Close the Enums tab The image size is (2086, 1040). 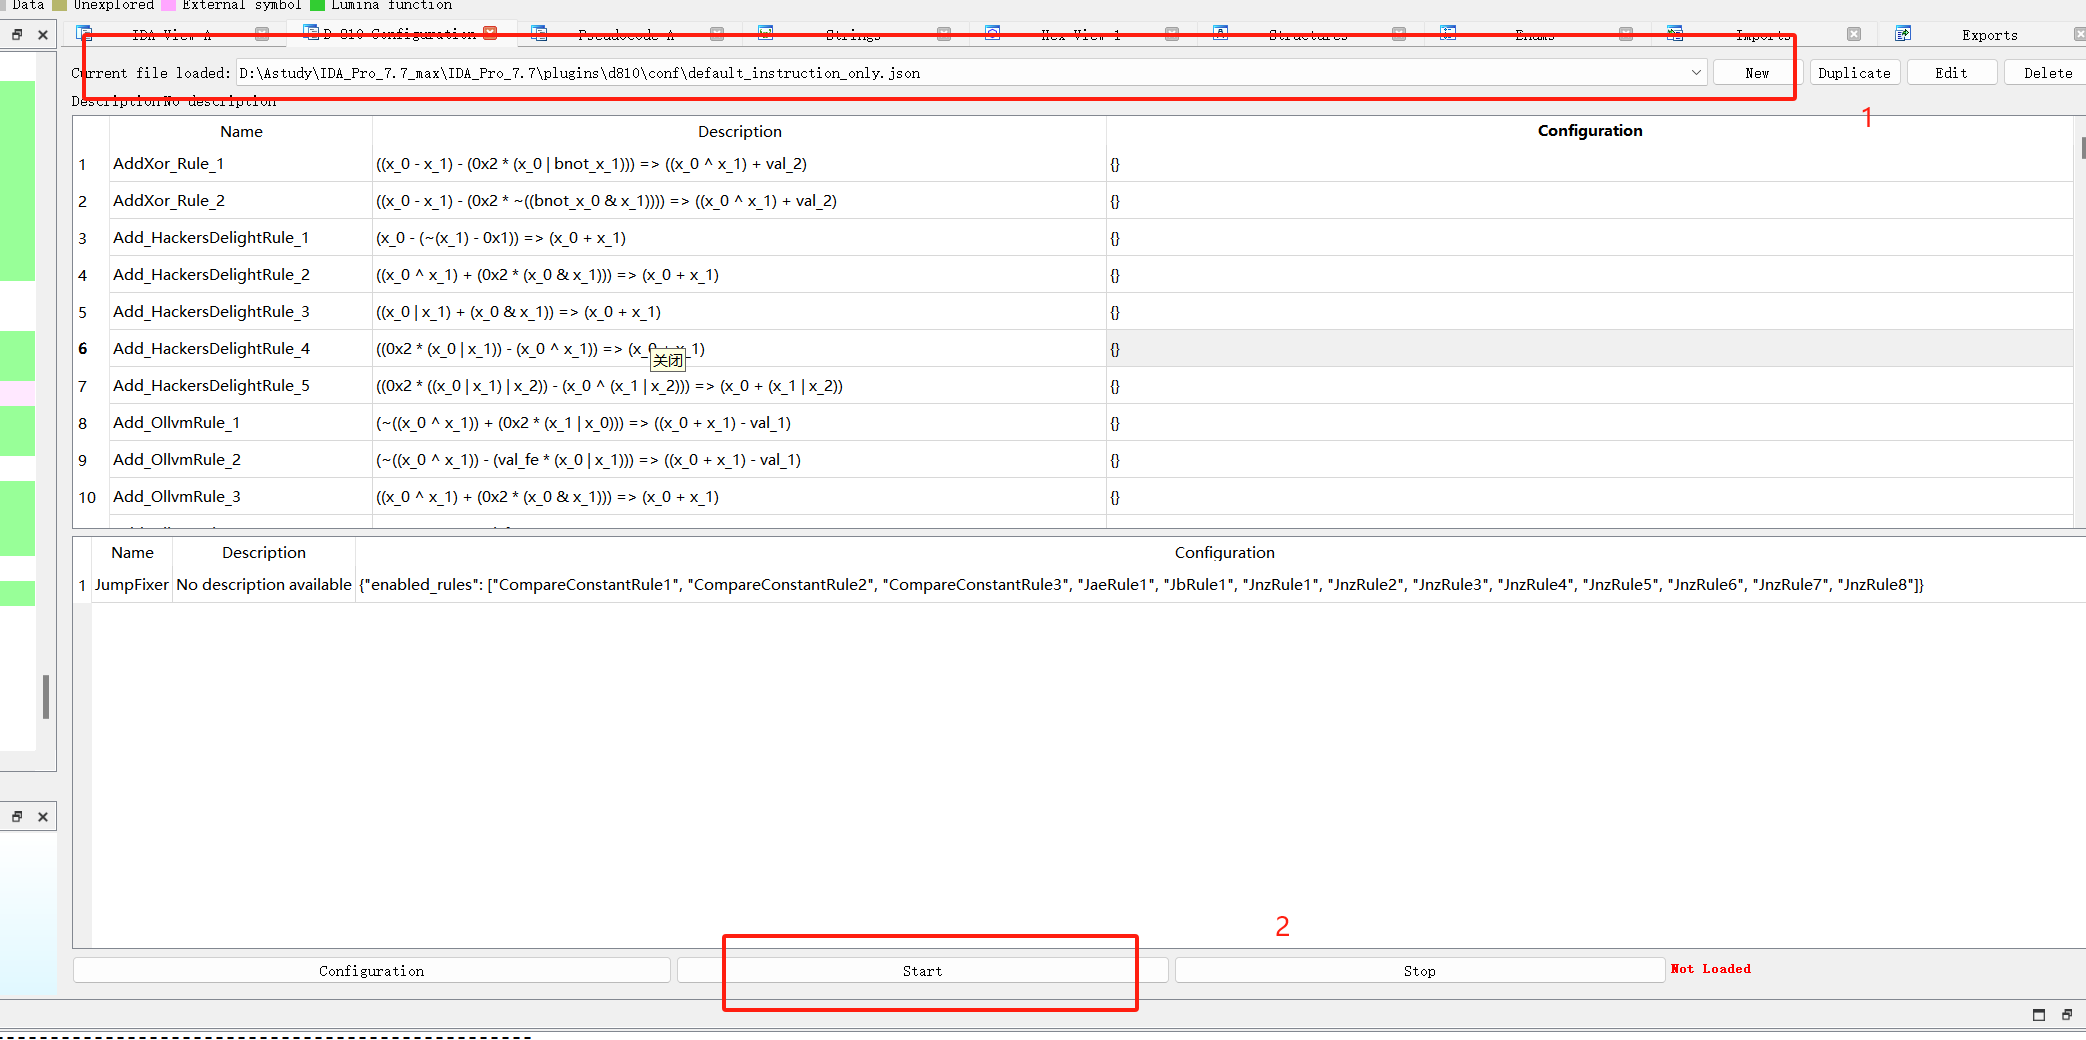coord(1626,34)
